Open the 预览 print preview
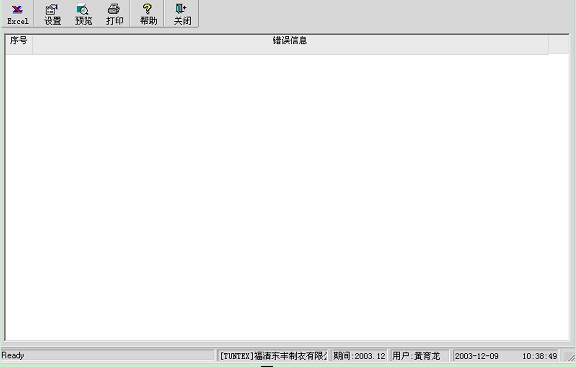Image resolution: width=576 pixels, height=367 pixels. click(x=83, y=14)
